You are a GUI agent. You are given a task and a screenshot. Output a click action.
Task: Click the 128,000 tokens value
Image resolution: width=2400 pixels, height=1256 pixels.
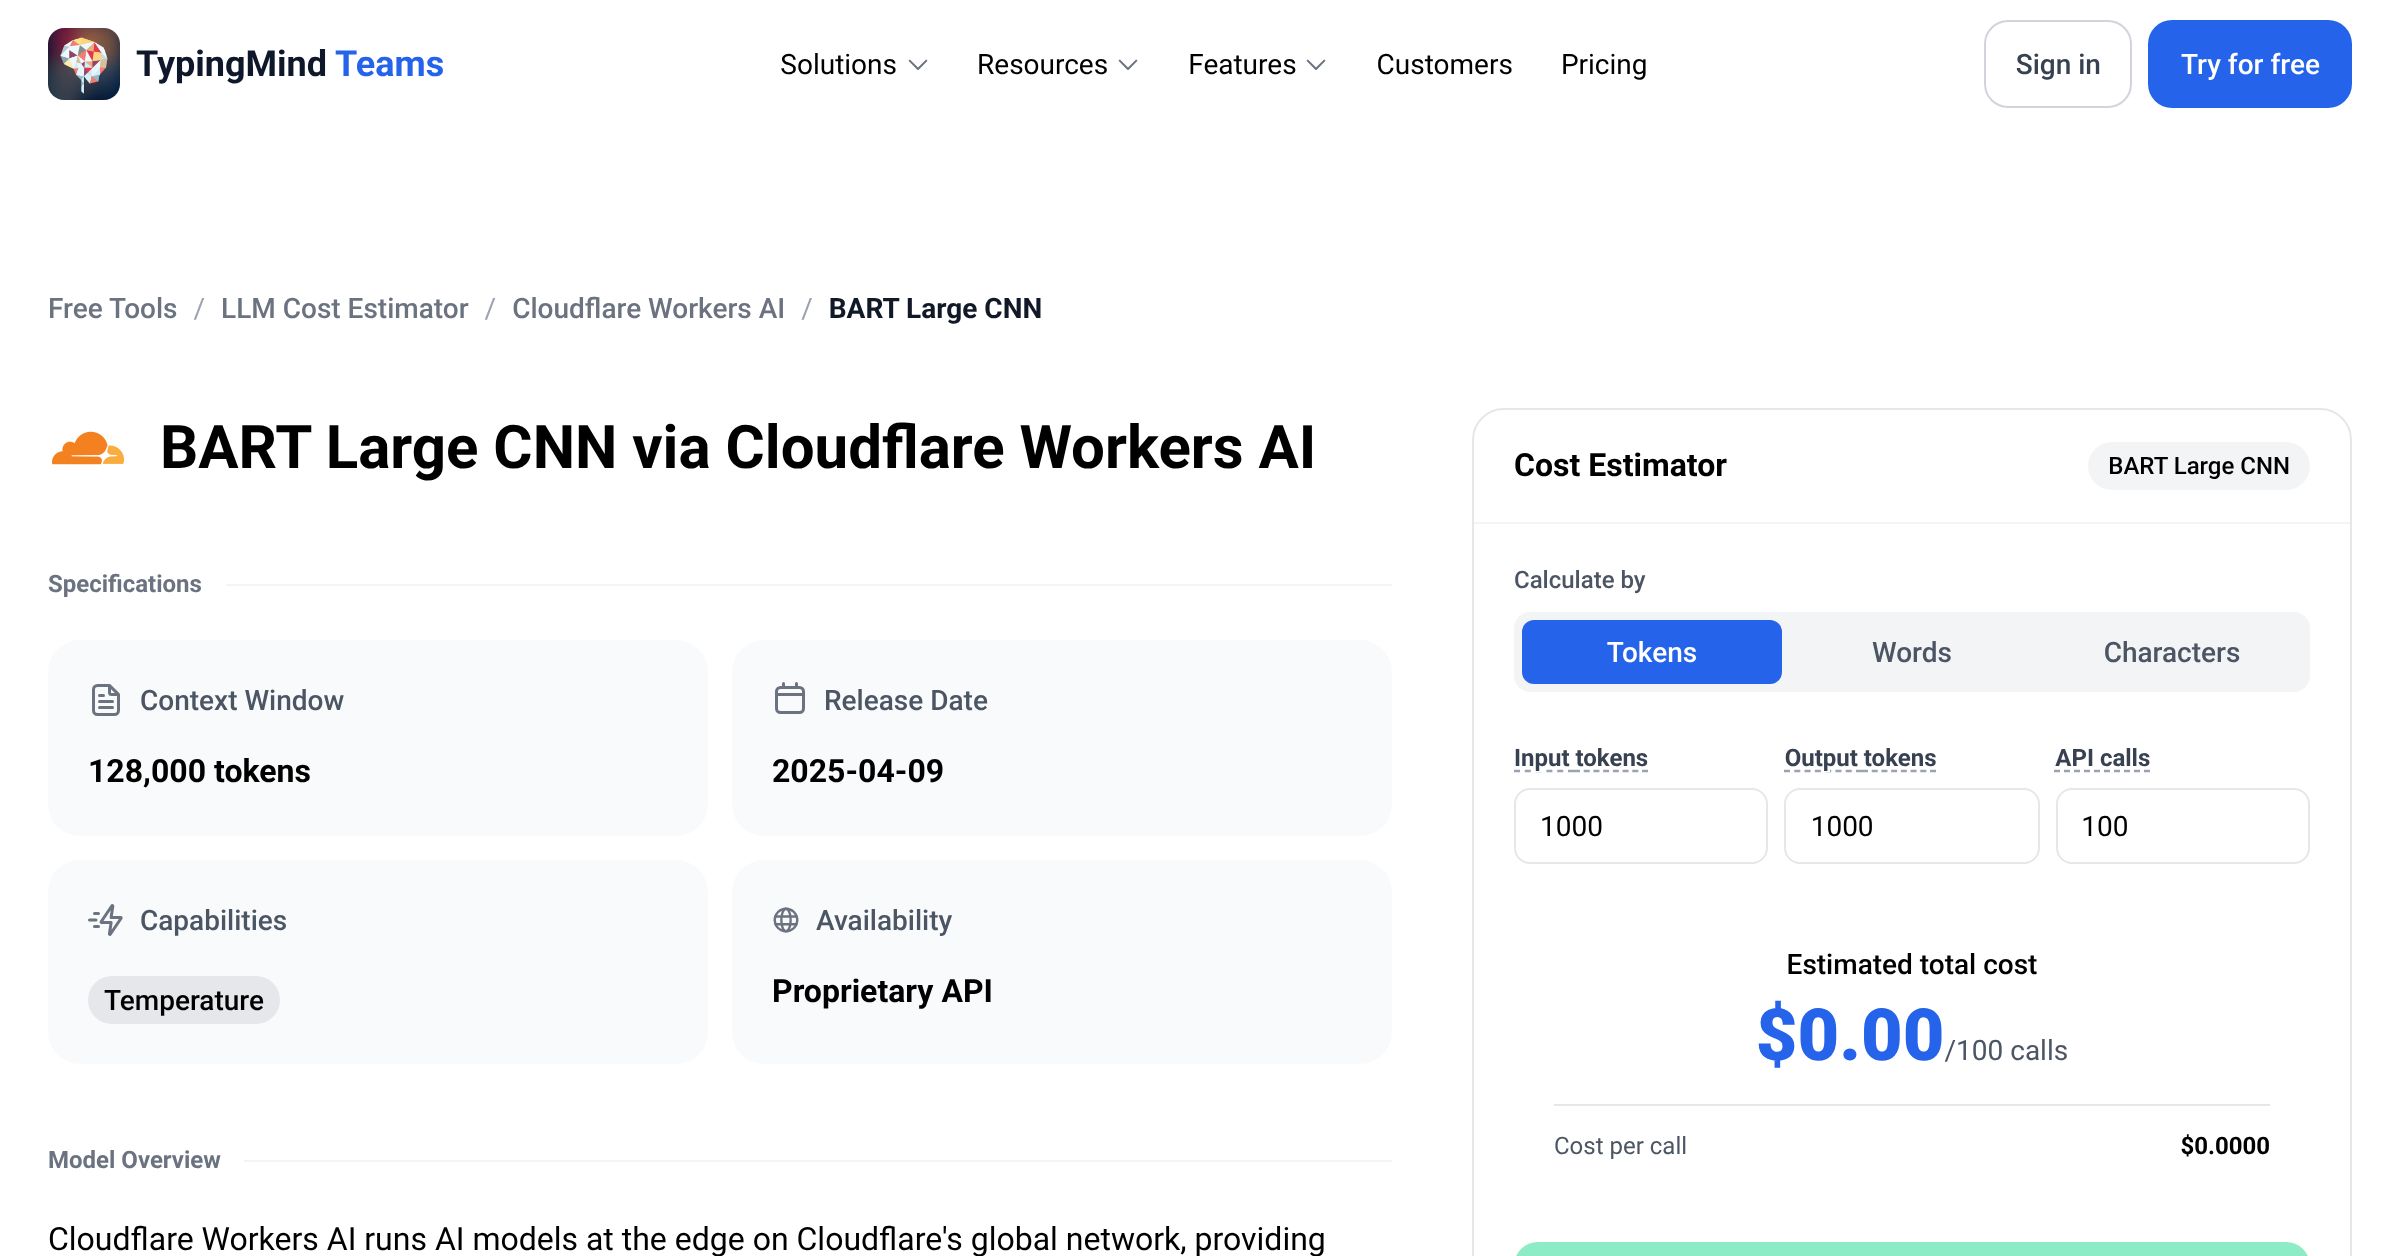tap(199, 771)
